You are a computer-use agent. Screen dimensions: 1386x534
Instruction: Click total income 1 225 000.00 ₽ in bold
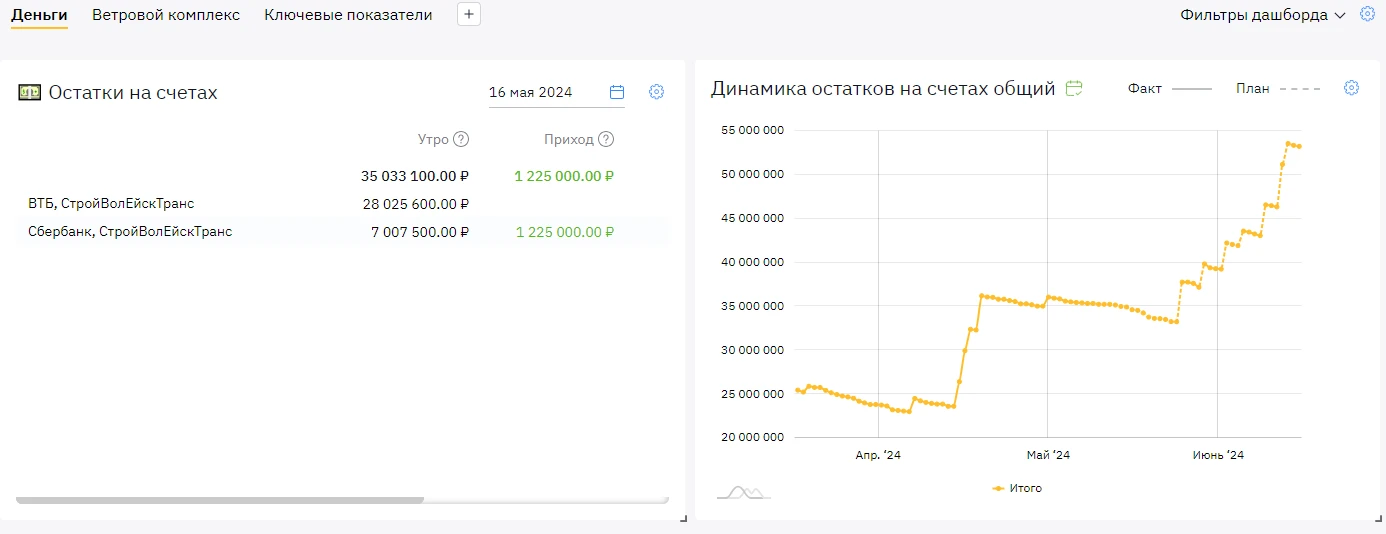pos(564,176)
